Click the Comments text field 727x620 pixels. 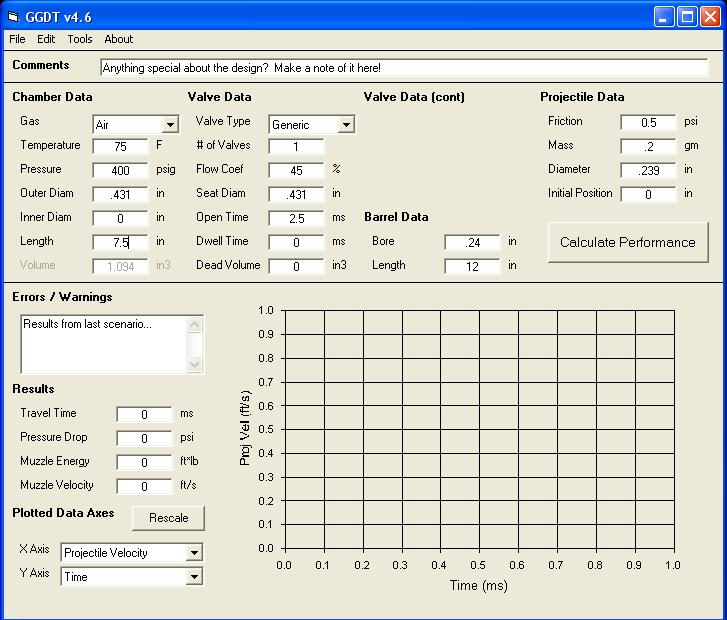pyautogui.click(x=403, y=68)
